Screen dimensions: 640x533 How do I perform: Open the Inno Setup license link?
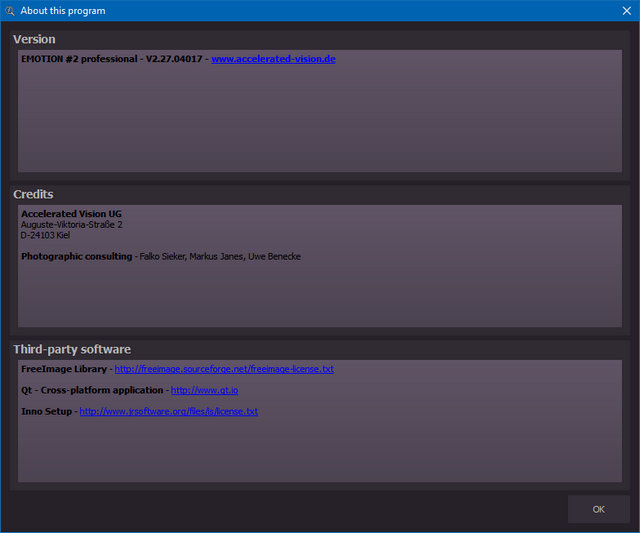[x=168, y=411]
